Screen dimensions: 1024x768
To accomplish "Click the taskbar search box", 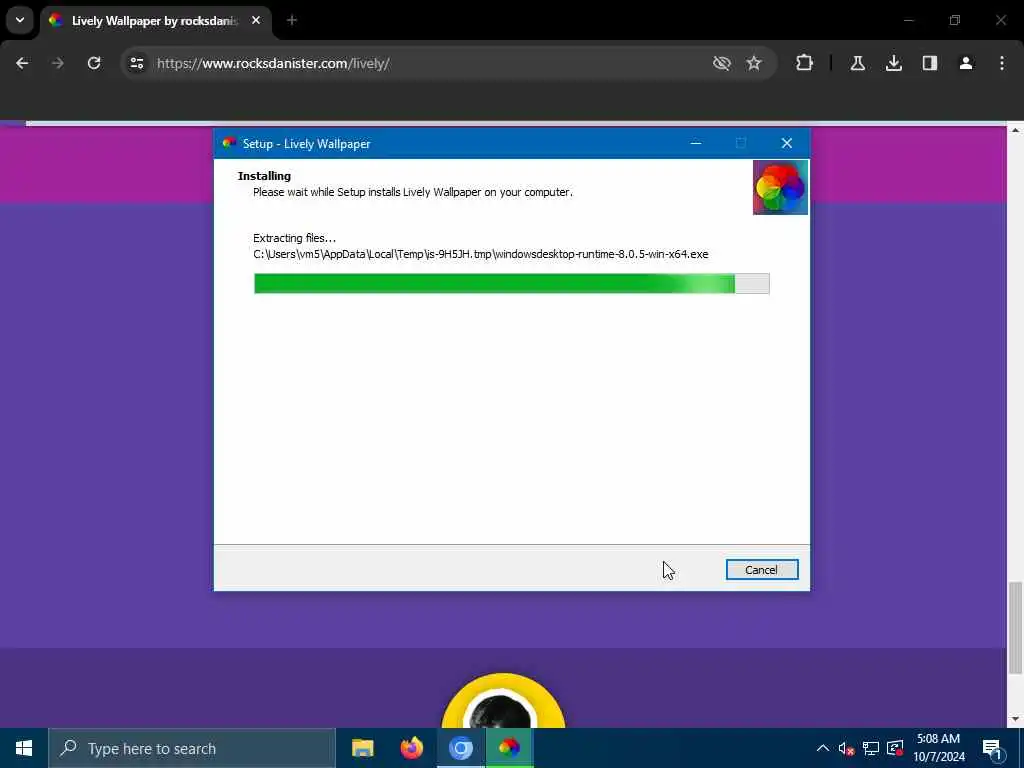I will point(192,748).
